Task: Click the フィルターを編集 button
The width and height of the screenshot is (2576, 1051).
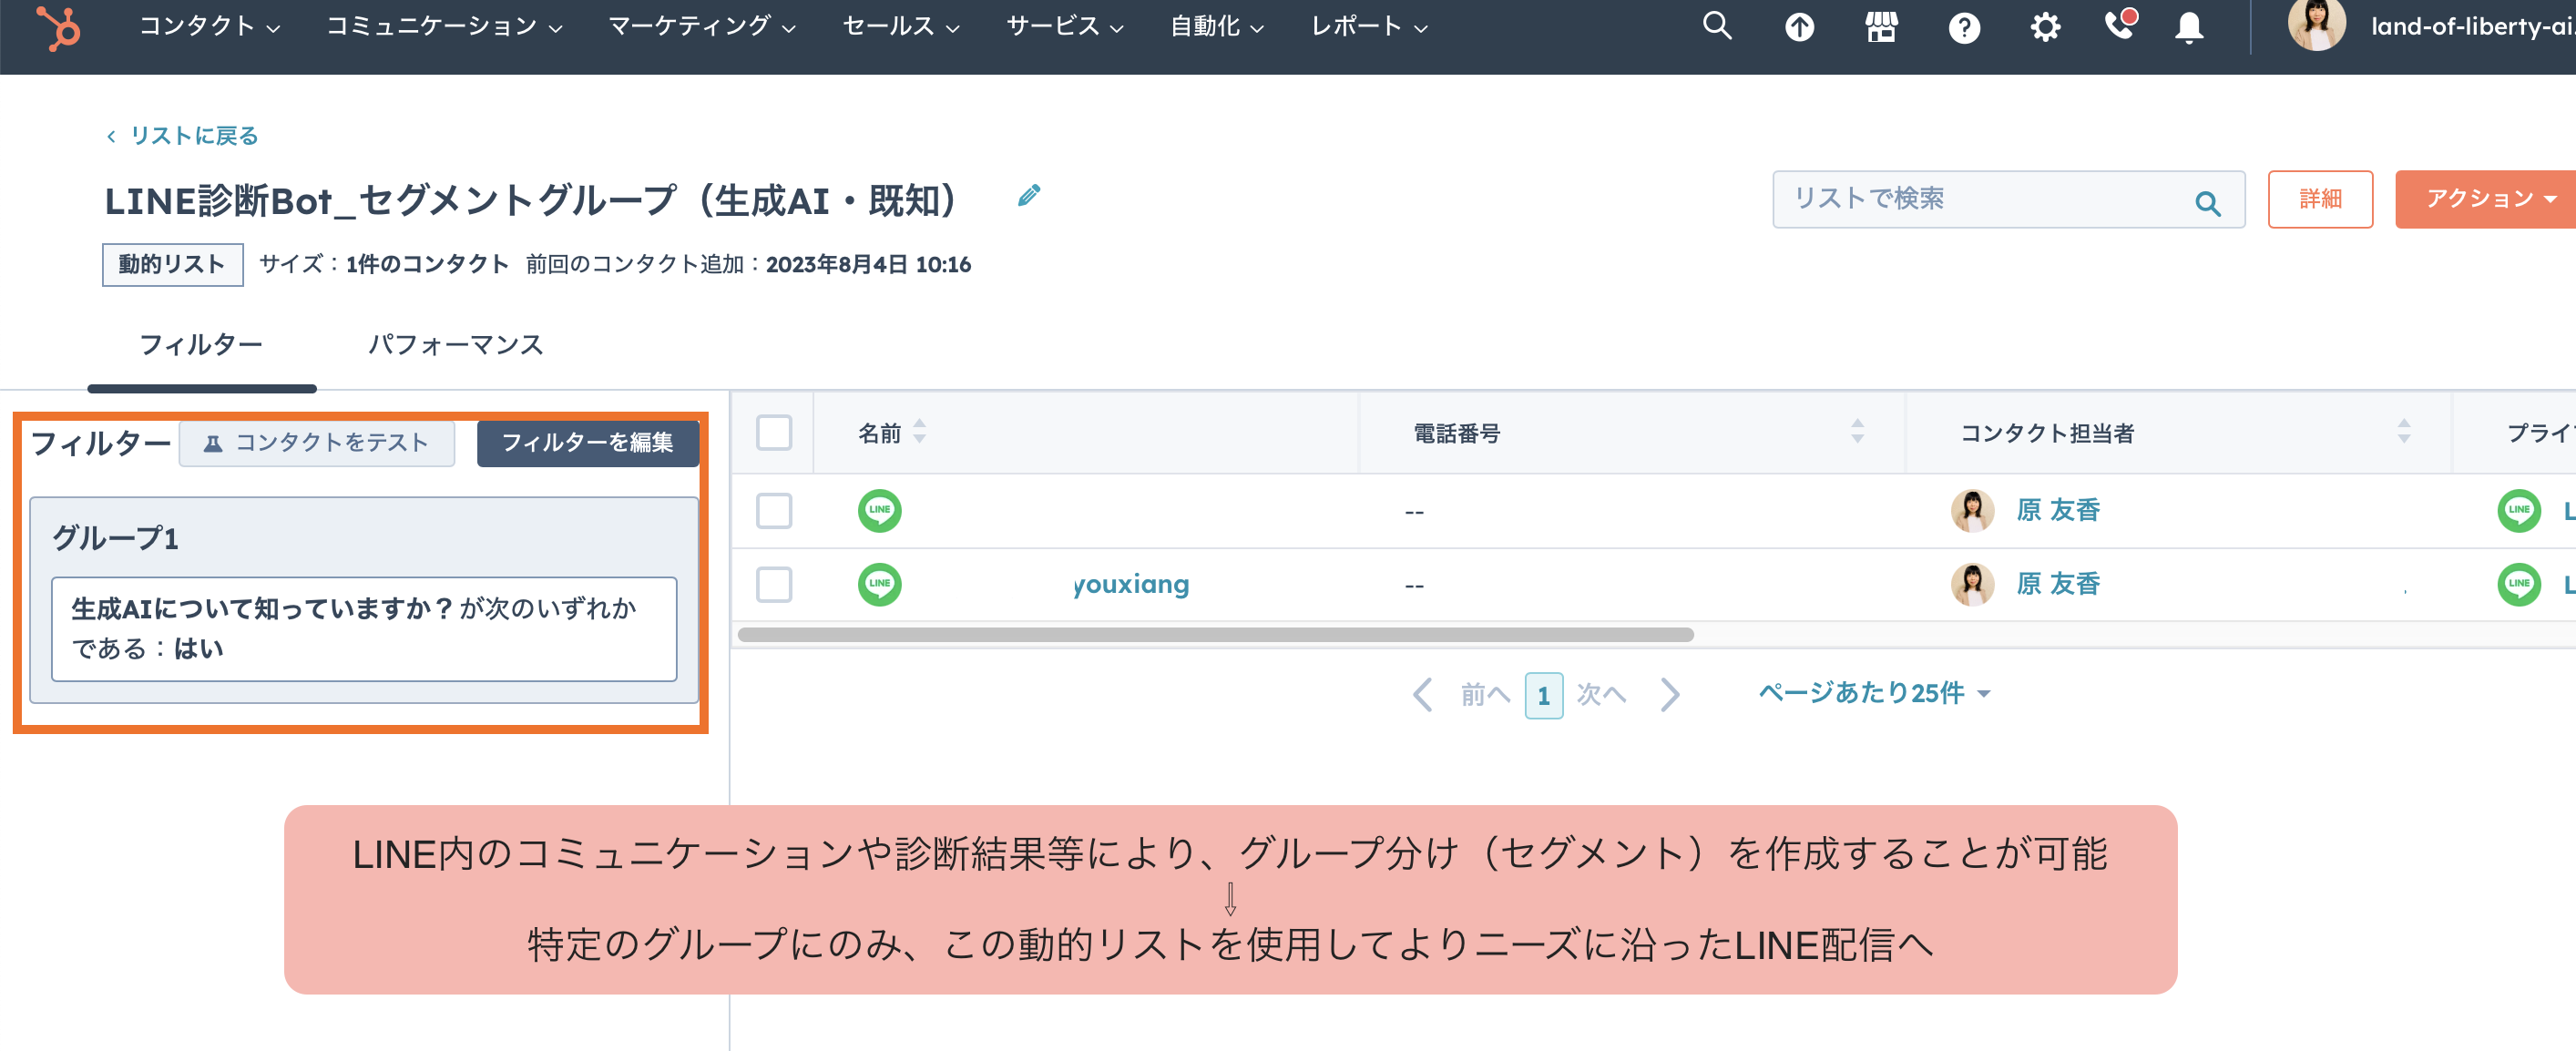Action: pyautogui.click(x=589, y=444)
